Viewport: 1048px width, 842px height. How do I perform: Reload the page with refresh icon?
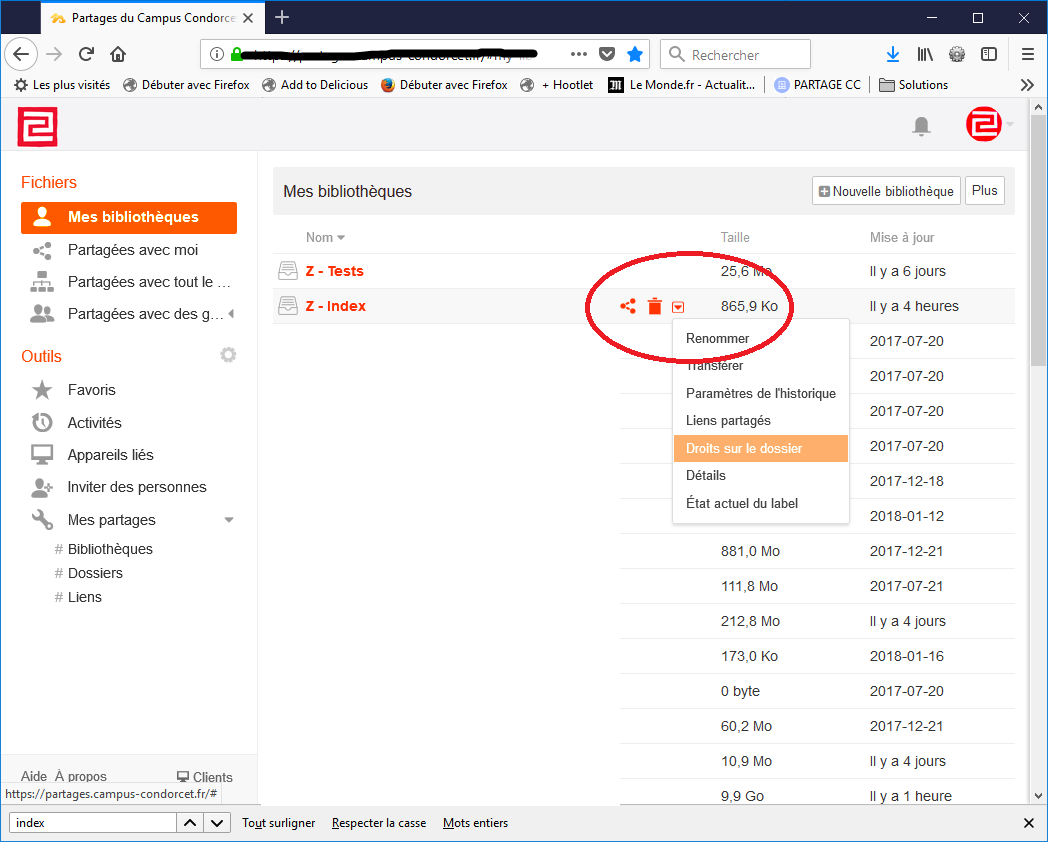click(x=86, y=54)
